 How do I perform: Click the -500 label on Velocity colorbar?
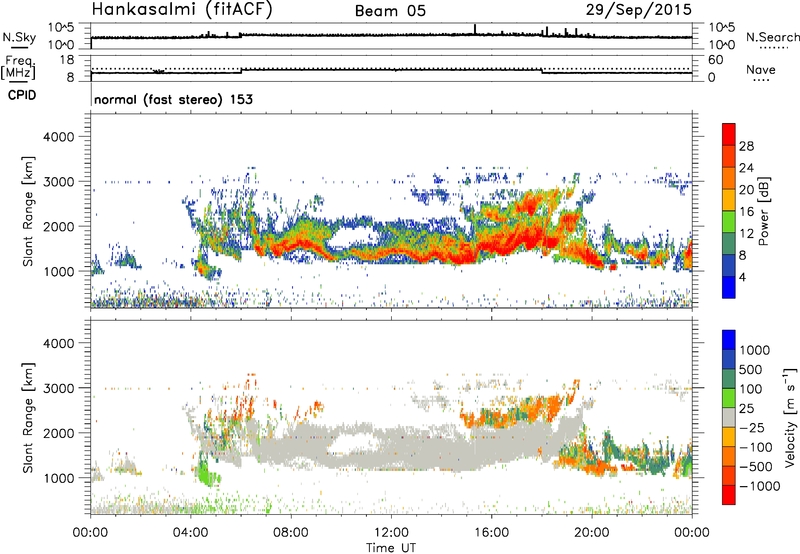coord(756,467)
